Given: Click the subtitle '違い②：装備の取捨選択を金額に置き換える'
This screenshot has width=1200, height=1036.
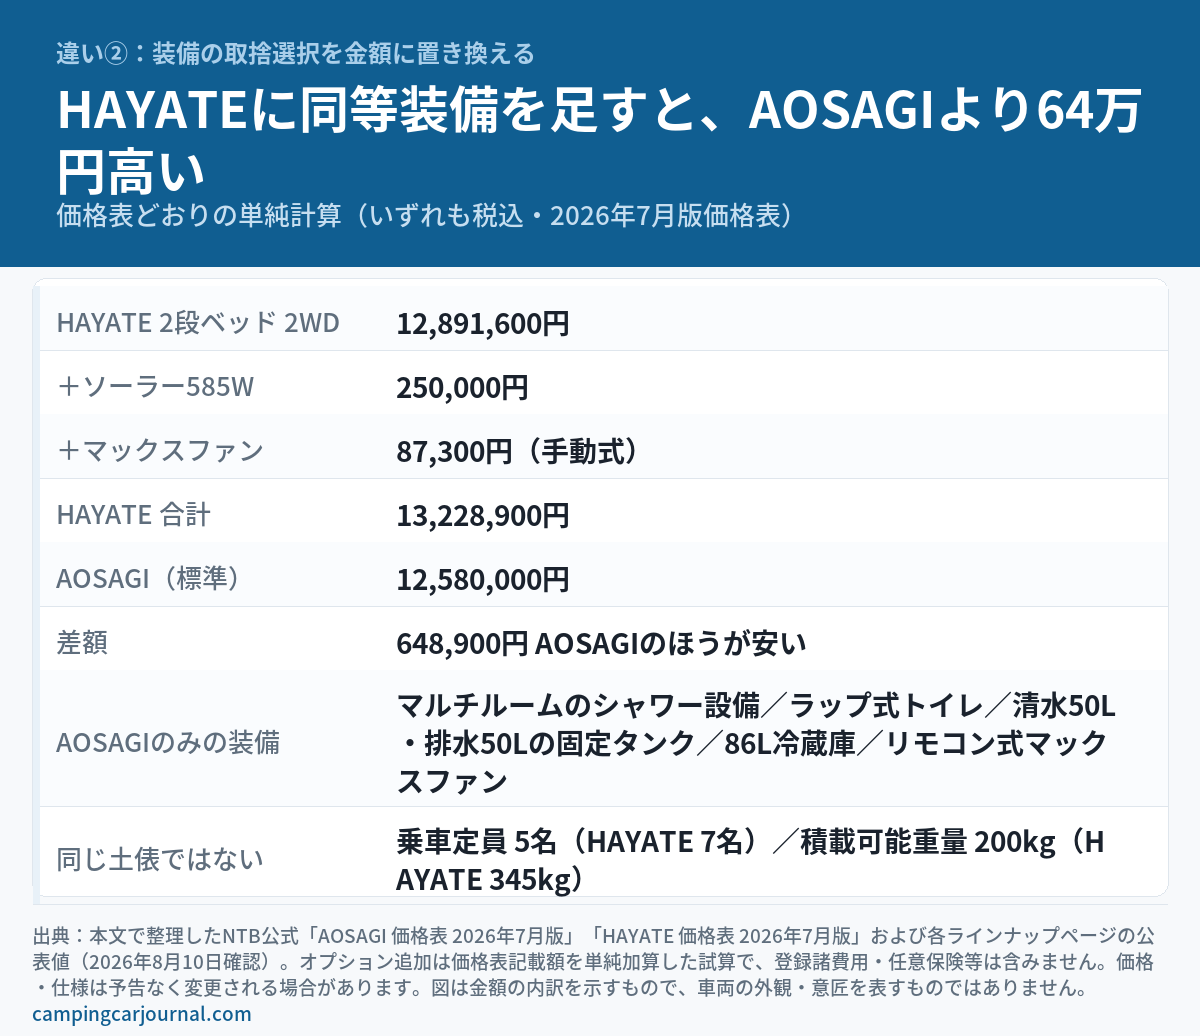Looking at the screenshot, I should pos(296,53).
